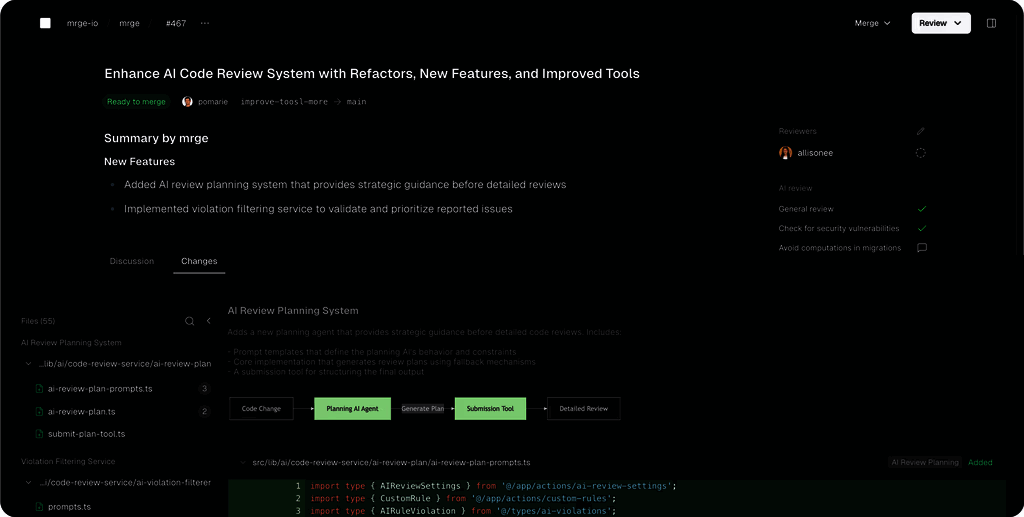Collapse the ai-review-plan folder in file tree
Viewport: 1024px width, 517px height.
(x=28, y=364)
